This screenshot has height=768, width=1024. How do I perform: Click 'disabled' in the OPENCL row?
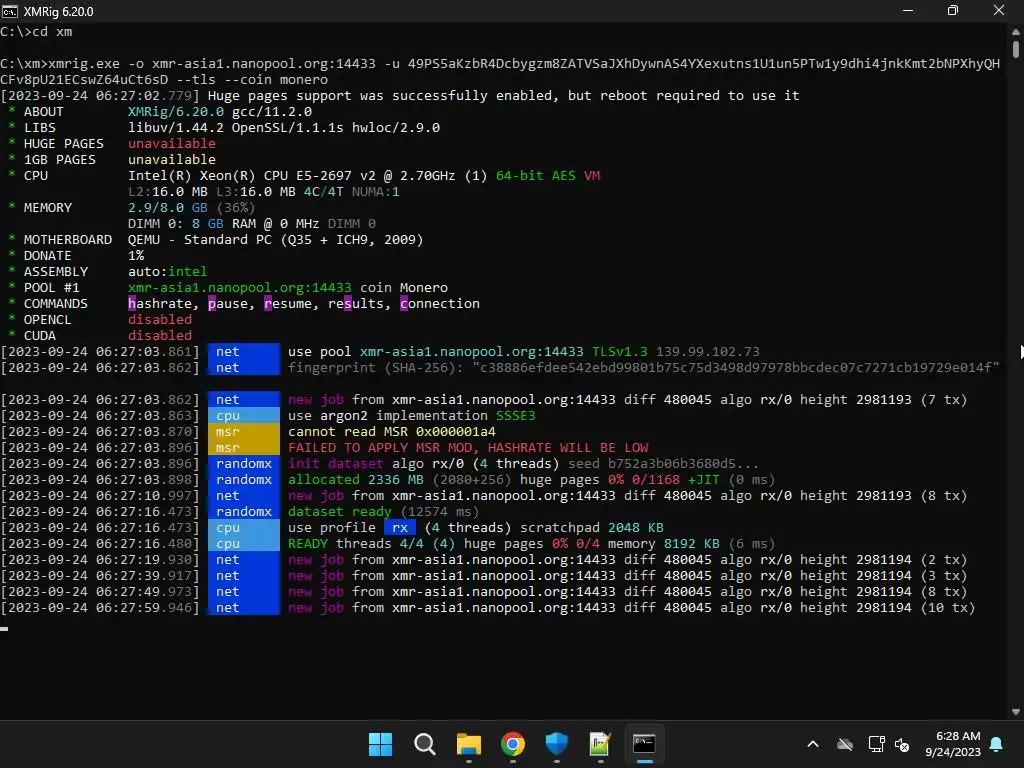coord(160,319)
